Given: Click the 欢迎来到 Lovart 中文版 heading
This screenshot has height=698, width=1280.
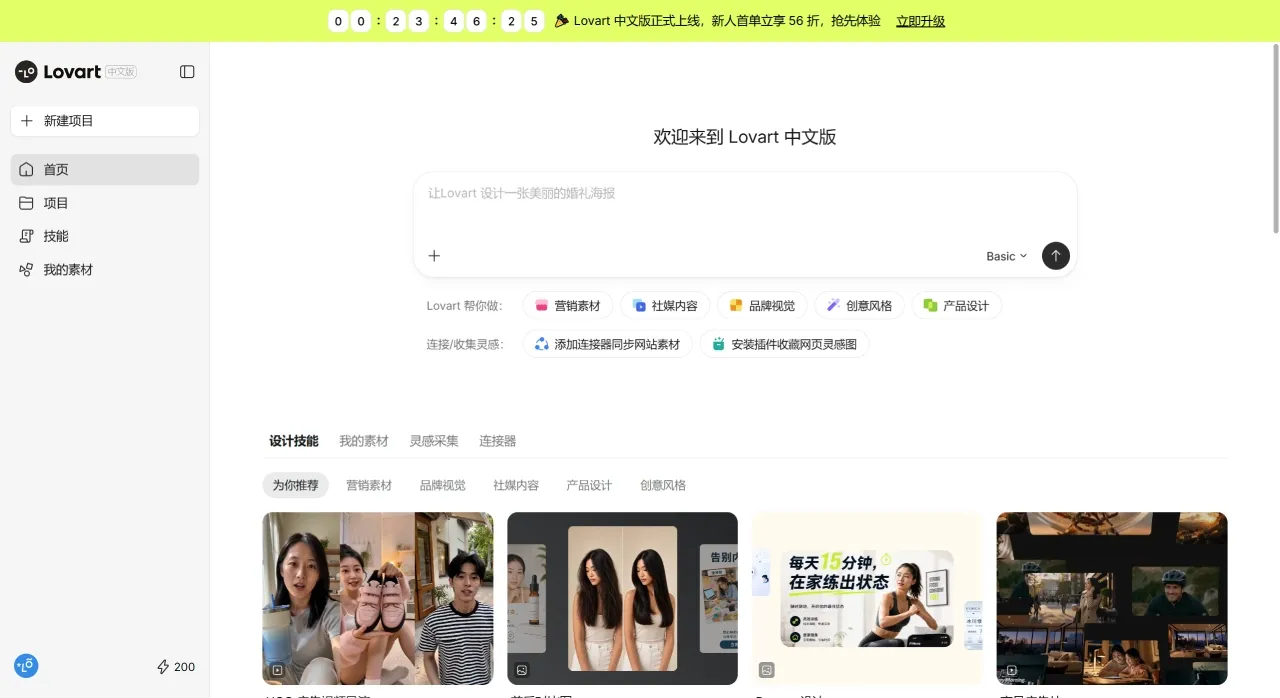Looking at the screenshot, I should click(745, 137).
